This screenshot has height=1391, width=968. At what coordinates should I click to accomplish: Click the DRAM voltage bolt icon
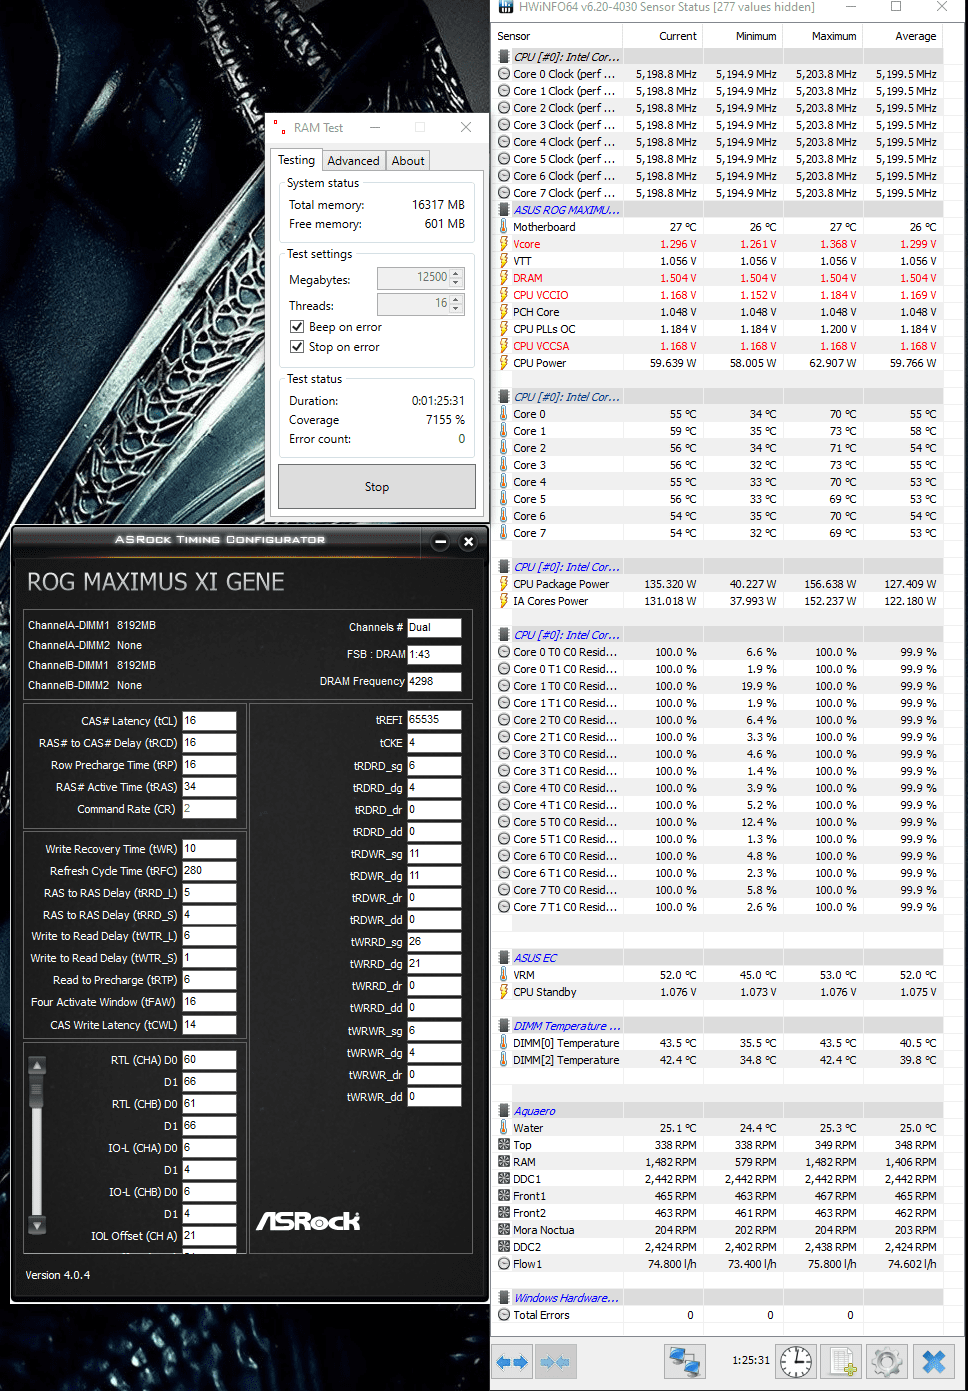point(504,278)
